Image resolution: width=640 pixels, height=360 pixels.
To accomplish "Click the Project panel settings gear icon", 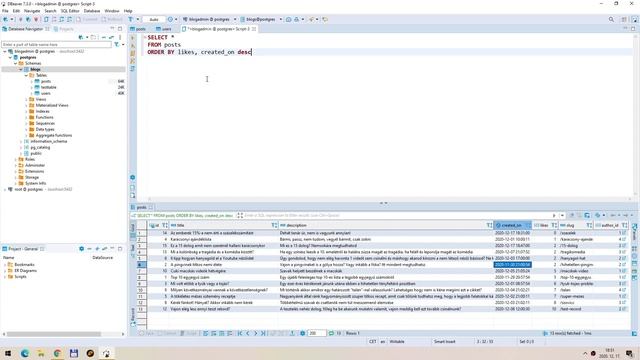I will (81, 249).
